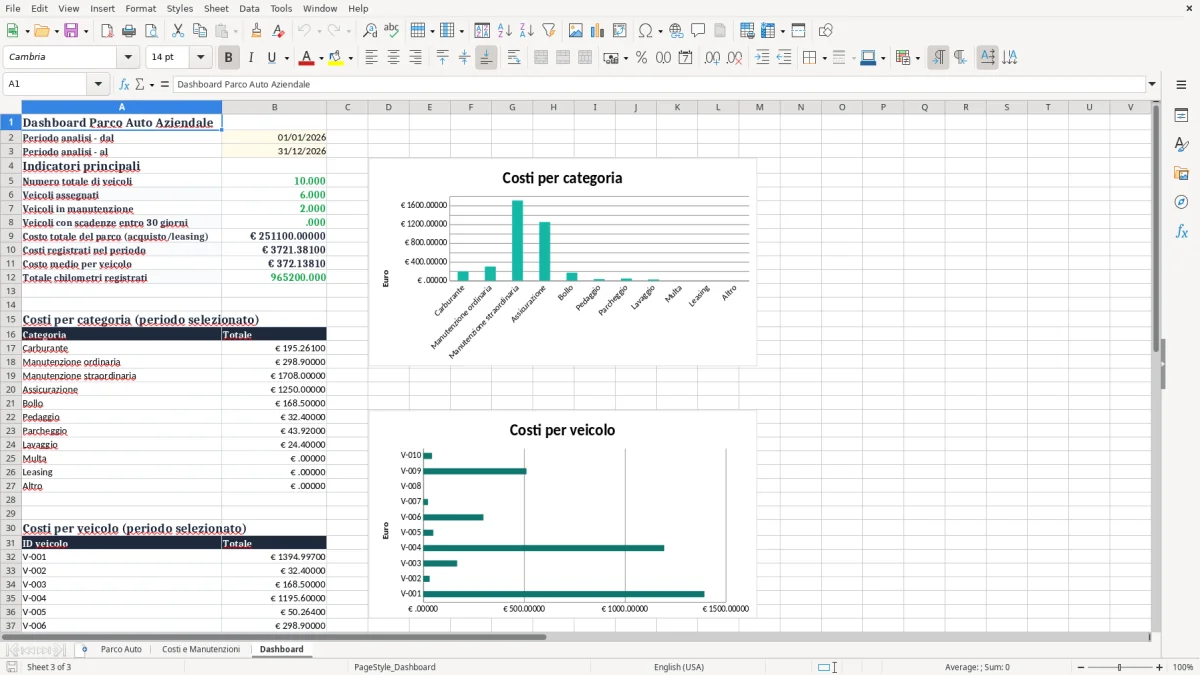Click the 100% zoom level
This screenshot has height=675, width=1200.
(1183, 667)
